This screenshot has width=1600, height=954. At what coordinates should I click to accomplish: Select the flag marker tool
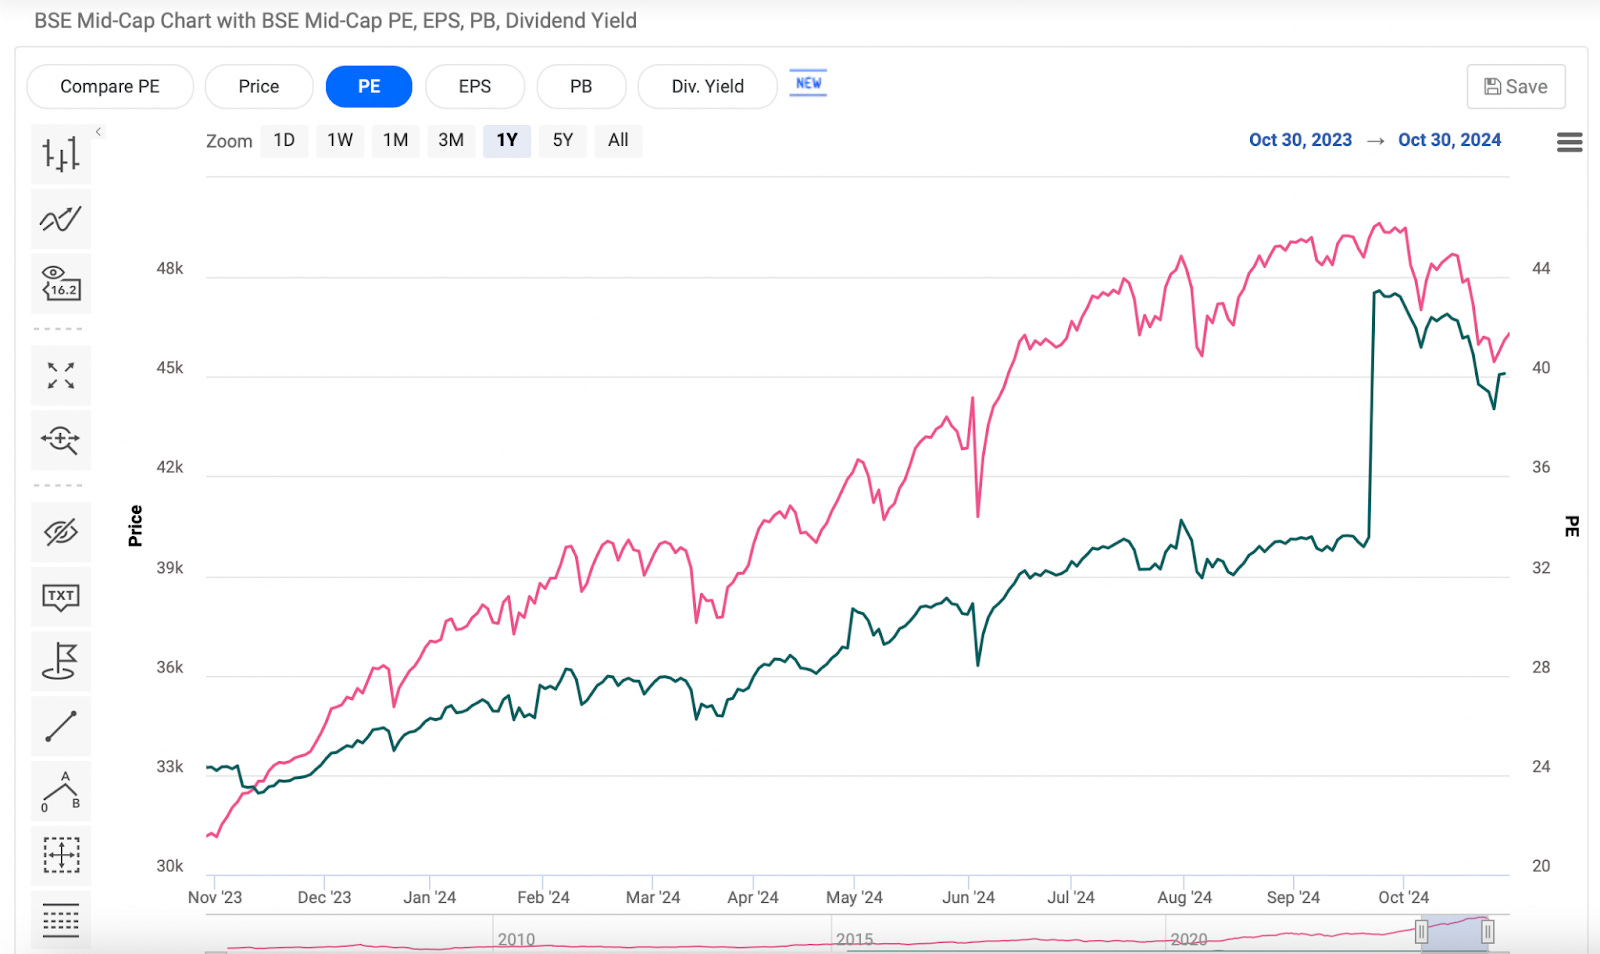[x=61, y=661]
